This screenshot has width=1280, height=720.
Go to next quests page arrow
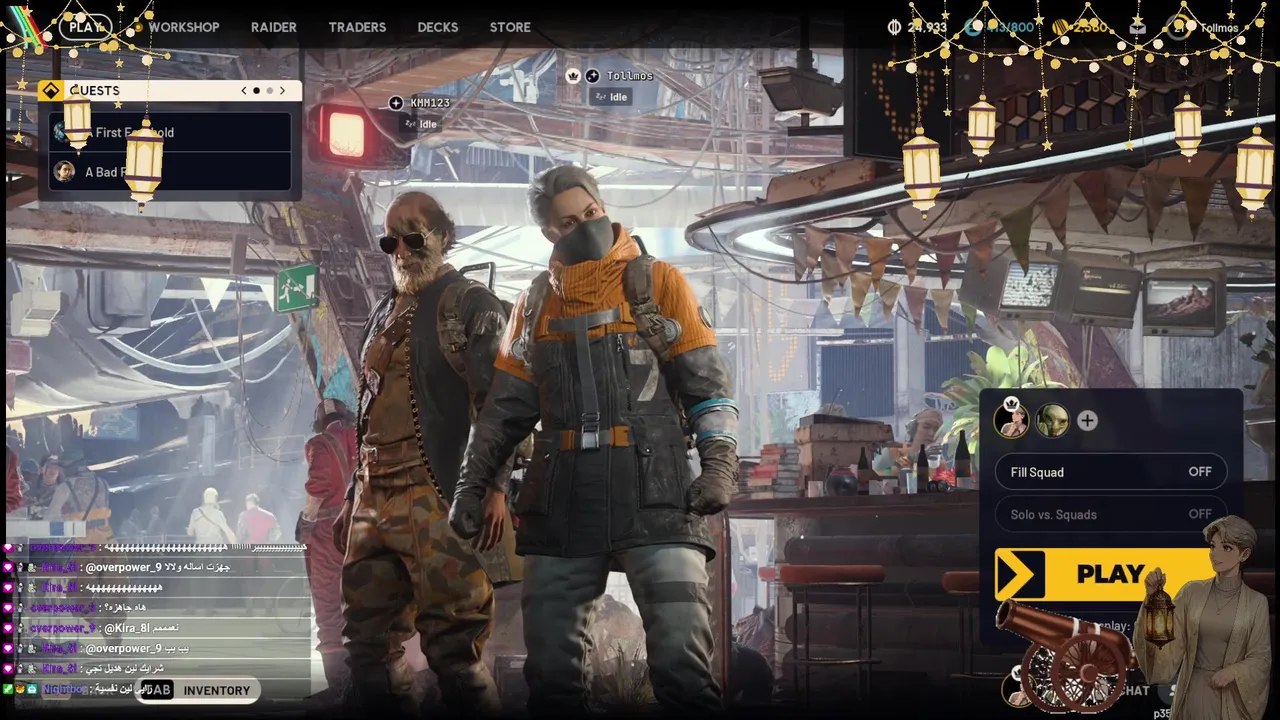click(282, 90)
